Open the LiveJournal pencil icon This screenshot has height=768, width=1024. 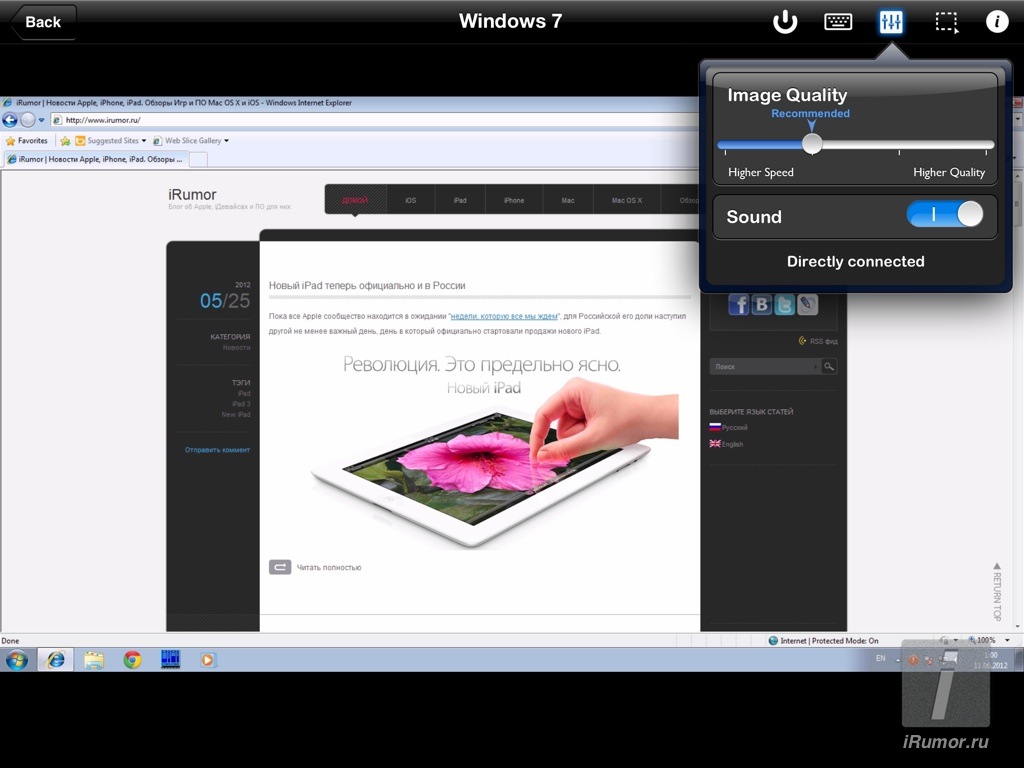point(807,305)
